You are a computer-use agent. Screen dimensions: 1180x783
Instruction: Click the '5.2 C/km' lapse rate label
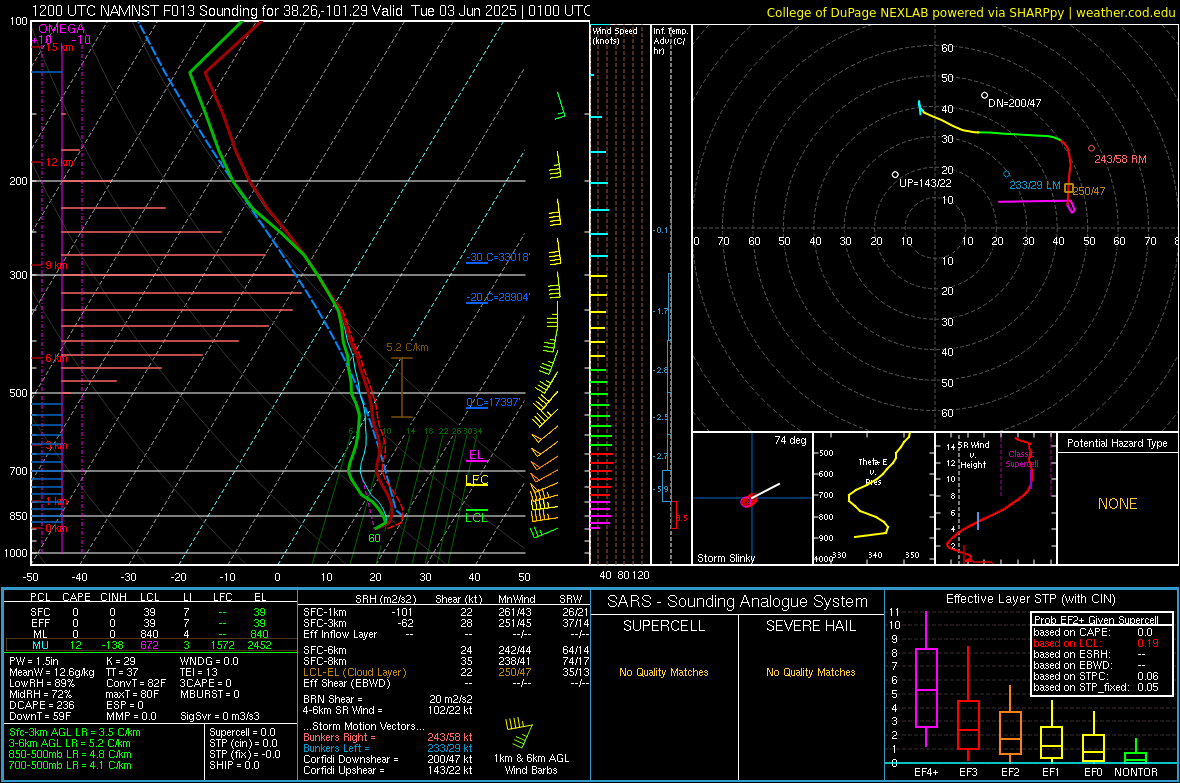pyautogui.click(x=407, y=347)
